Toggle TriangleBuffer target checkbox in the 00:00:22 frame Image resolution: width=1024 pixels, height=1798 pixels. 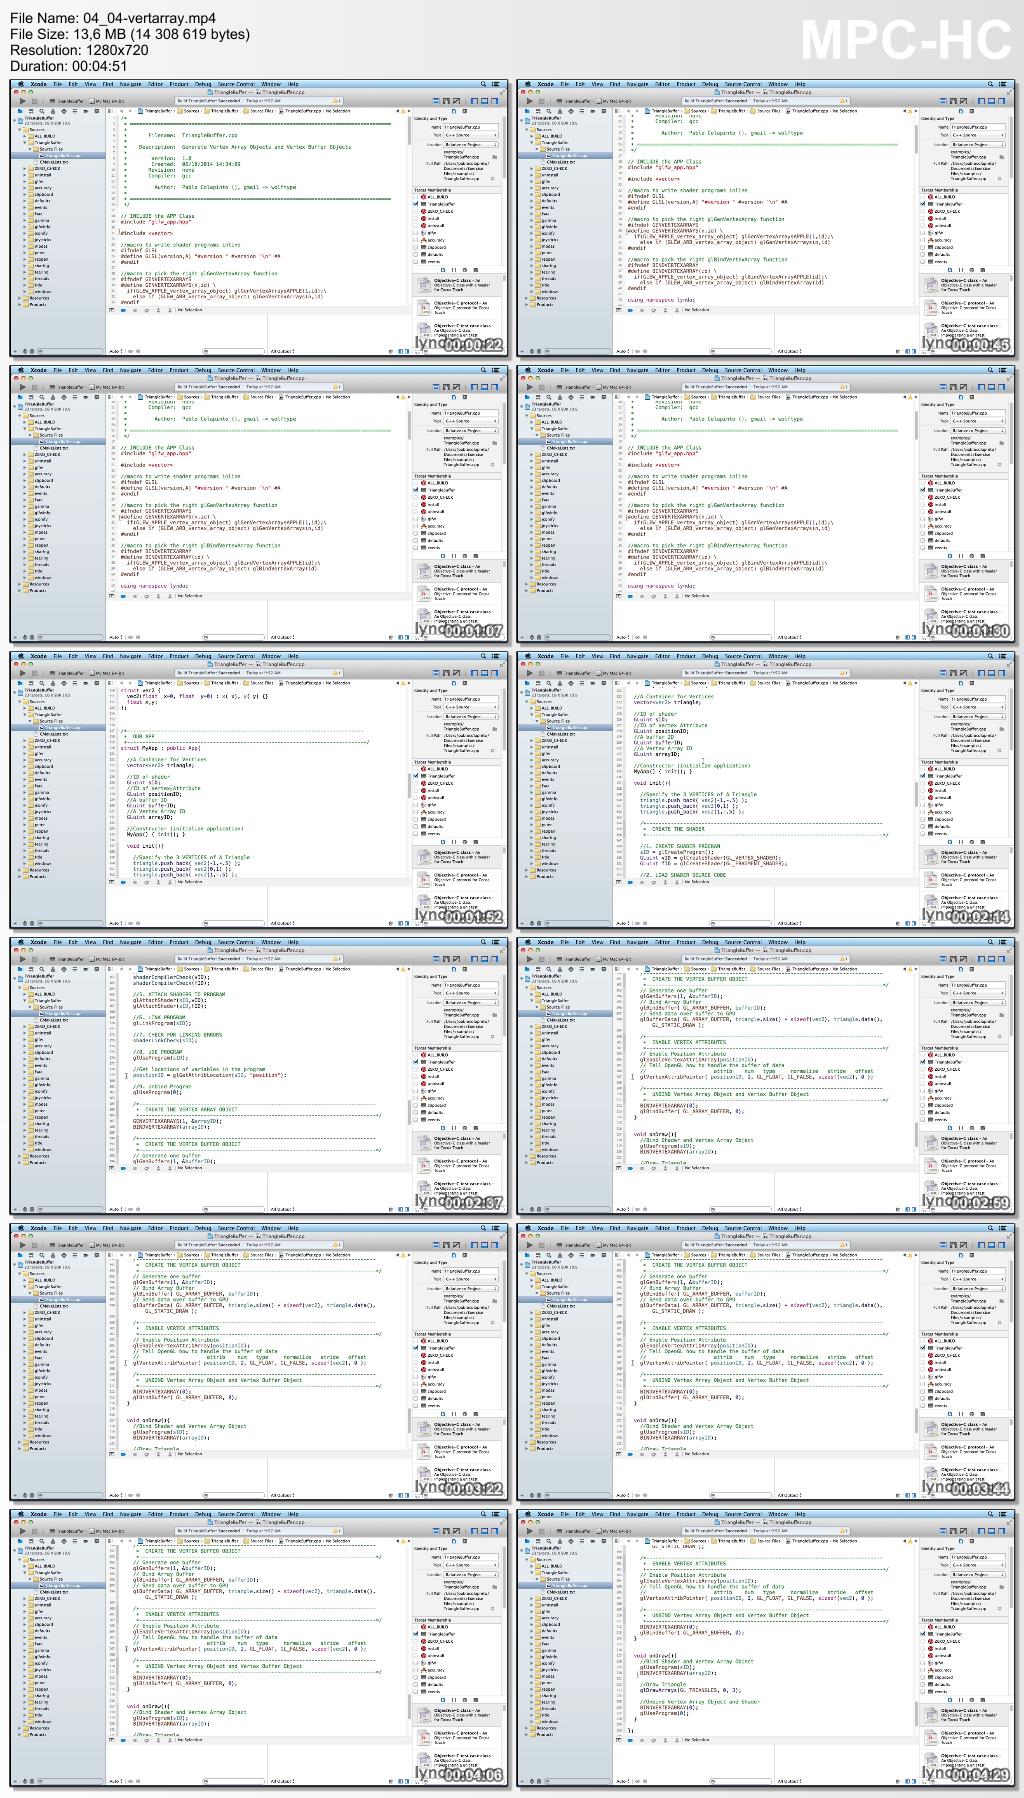(x=417, y=204)
